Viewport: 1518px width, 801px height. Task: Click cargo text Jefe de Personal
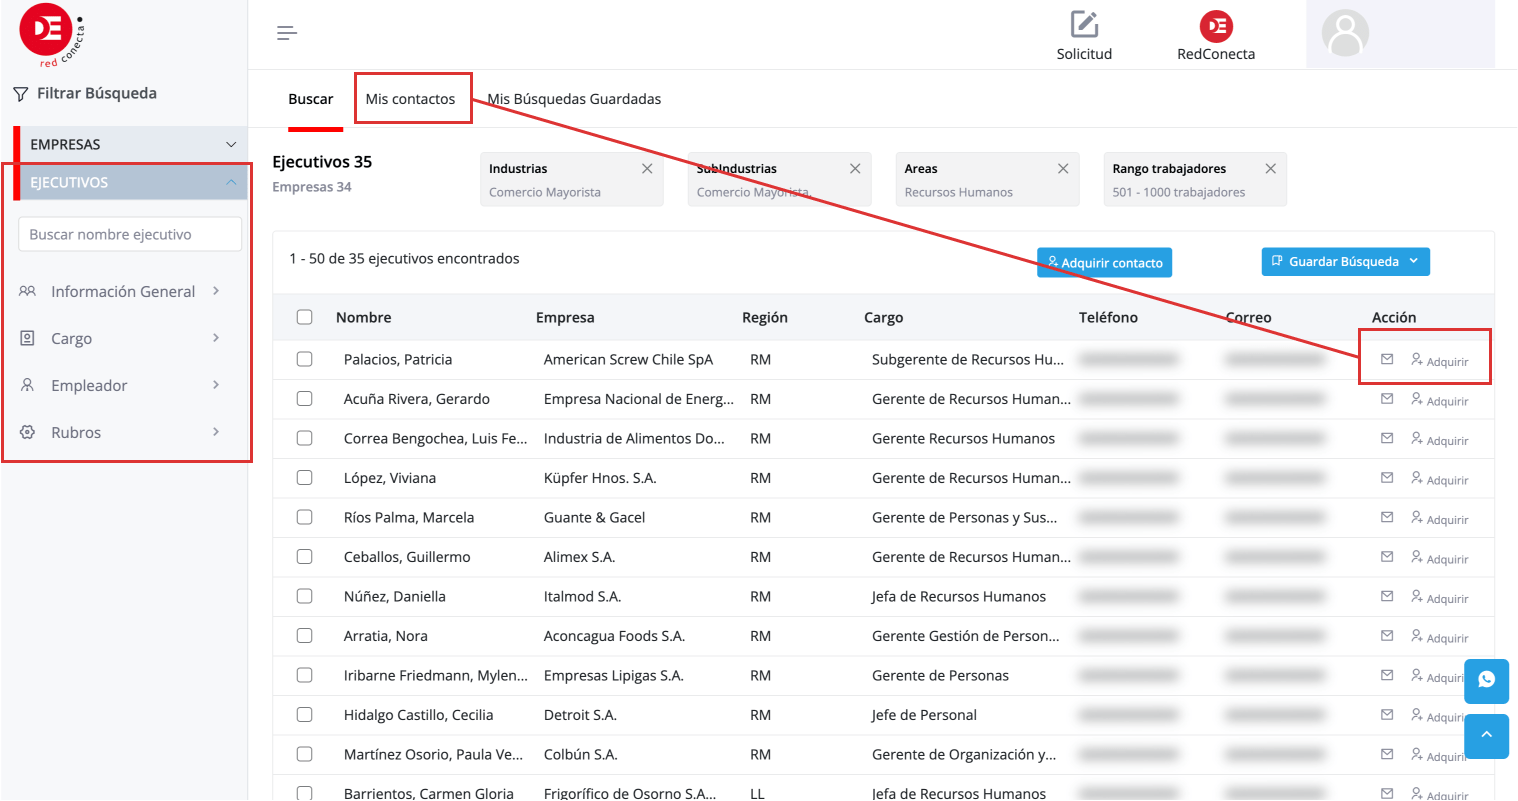tap(924, 715)
